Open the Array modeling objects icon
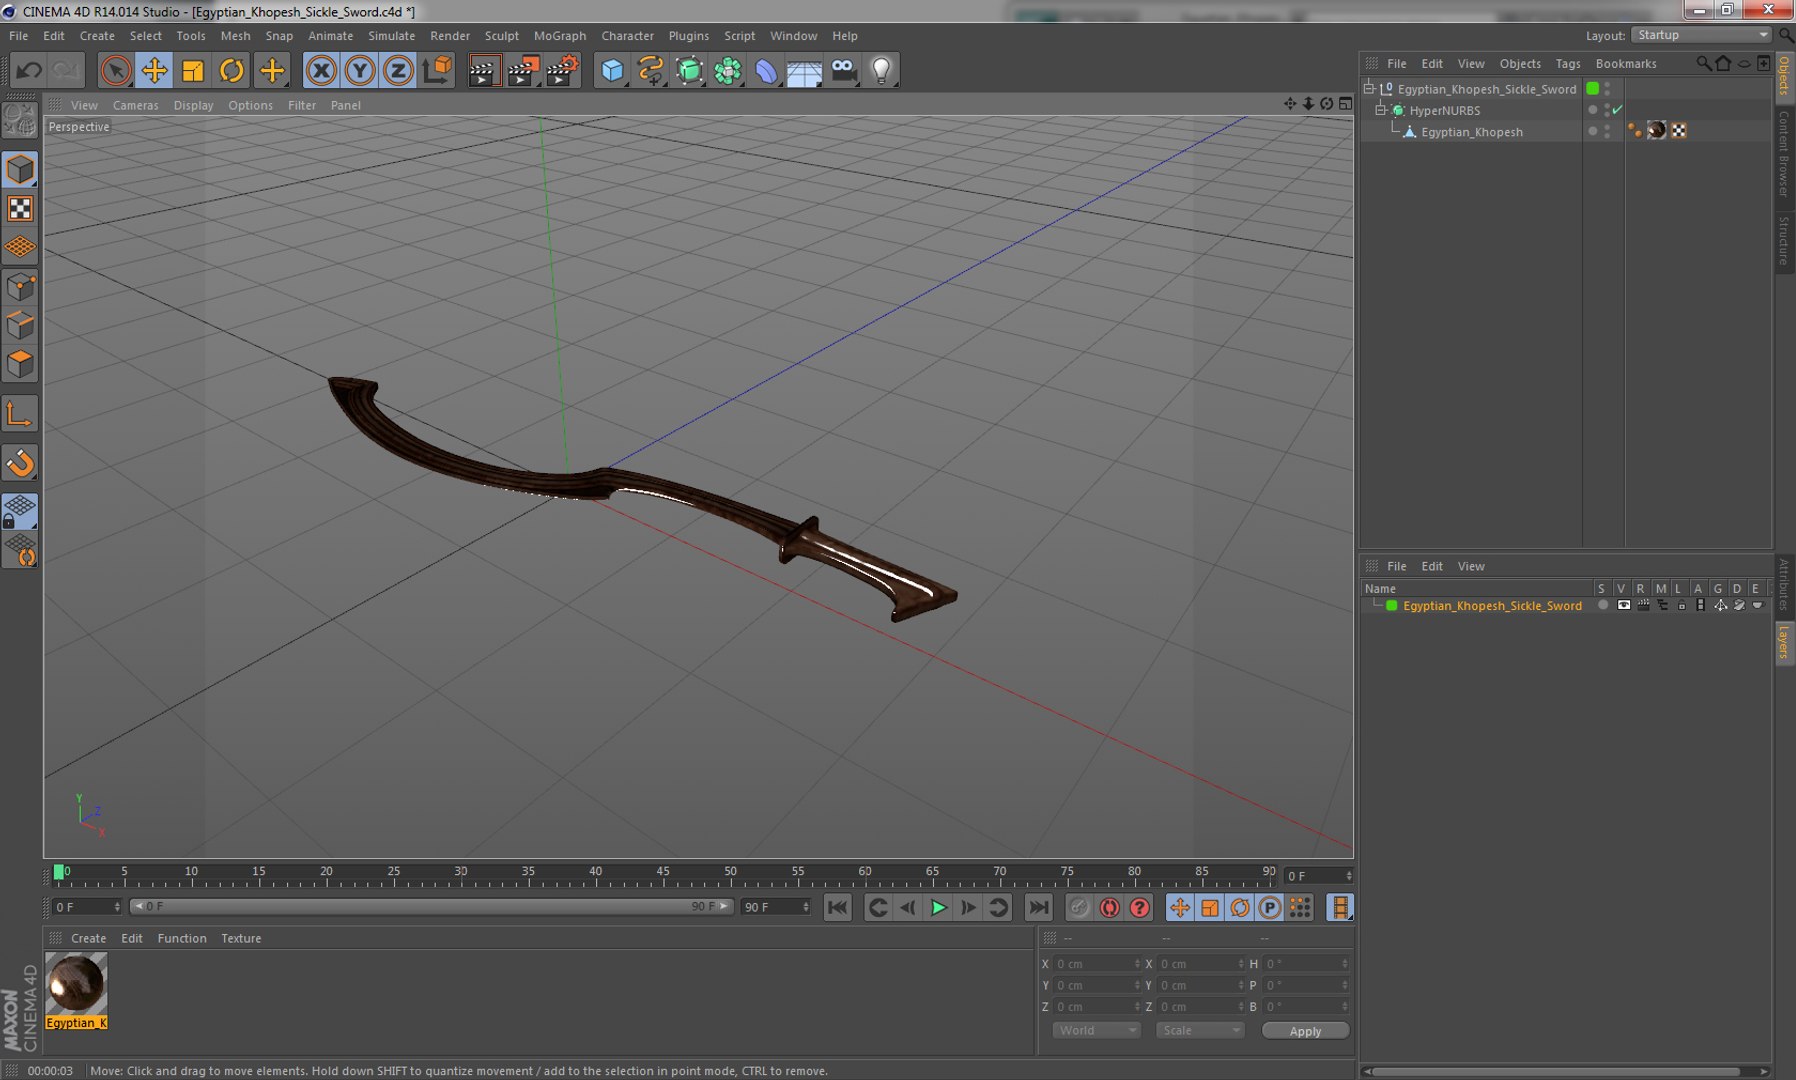The image size is (1796, 1080). [728, 70]
